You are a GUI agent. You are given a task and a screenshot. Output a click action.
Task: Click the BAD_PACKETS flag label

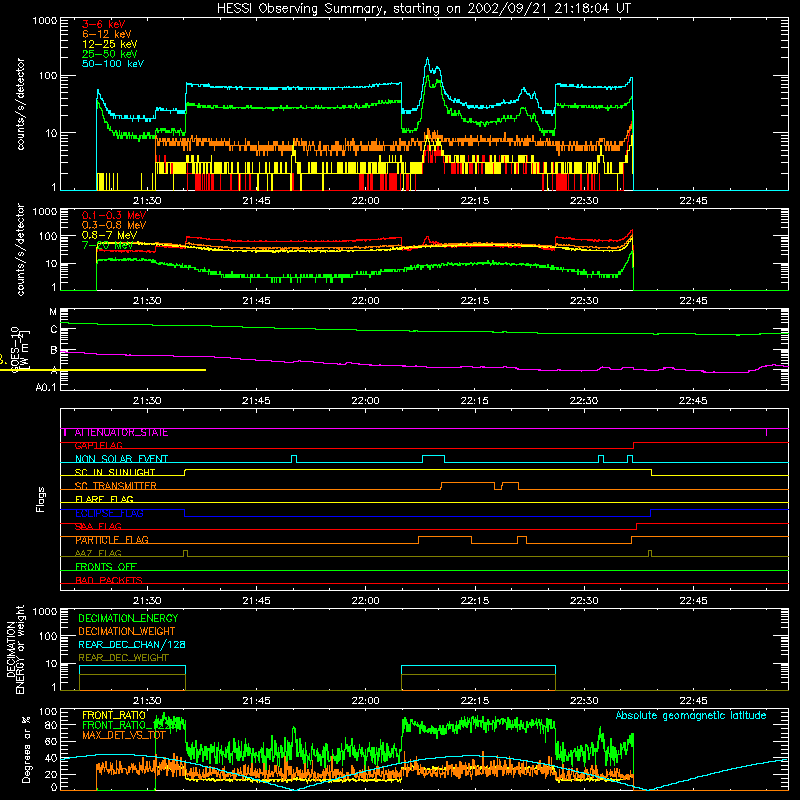(109, 580)
